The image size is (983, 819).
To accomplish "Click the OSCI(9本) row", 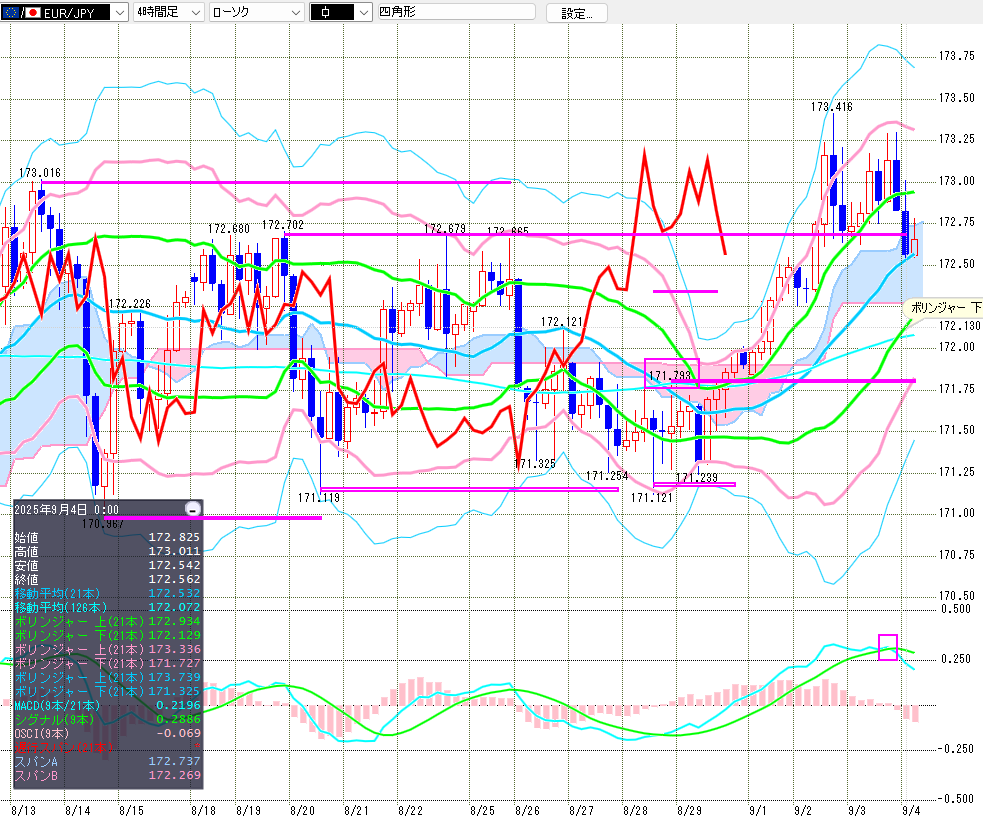I will click(x=108, y=733).
